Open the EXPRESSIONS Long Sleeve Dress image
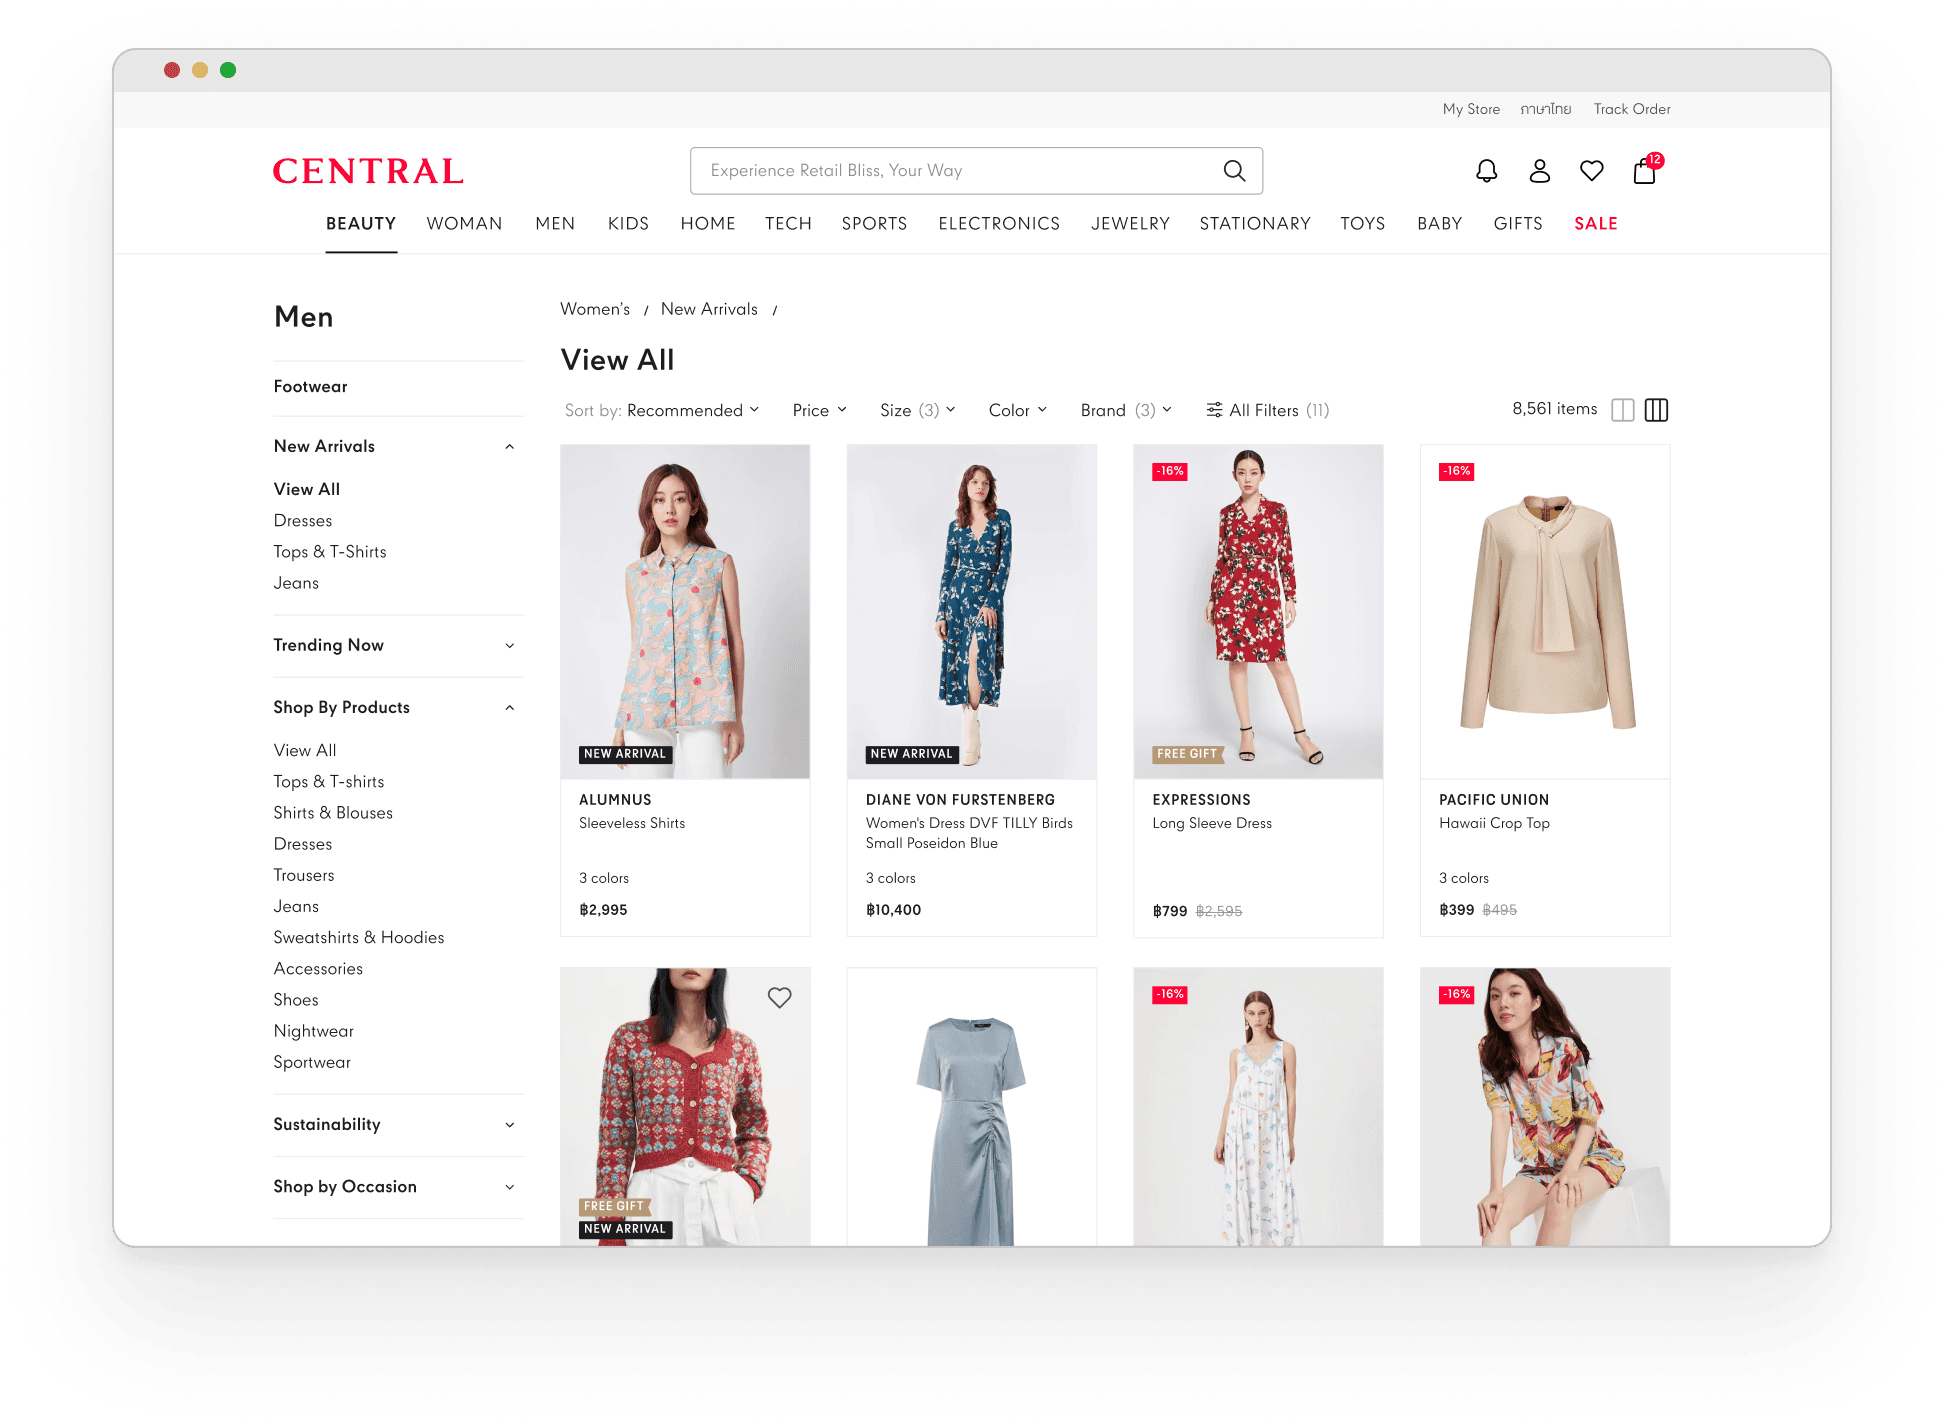 click(x=1258, y=612)
